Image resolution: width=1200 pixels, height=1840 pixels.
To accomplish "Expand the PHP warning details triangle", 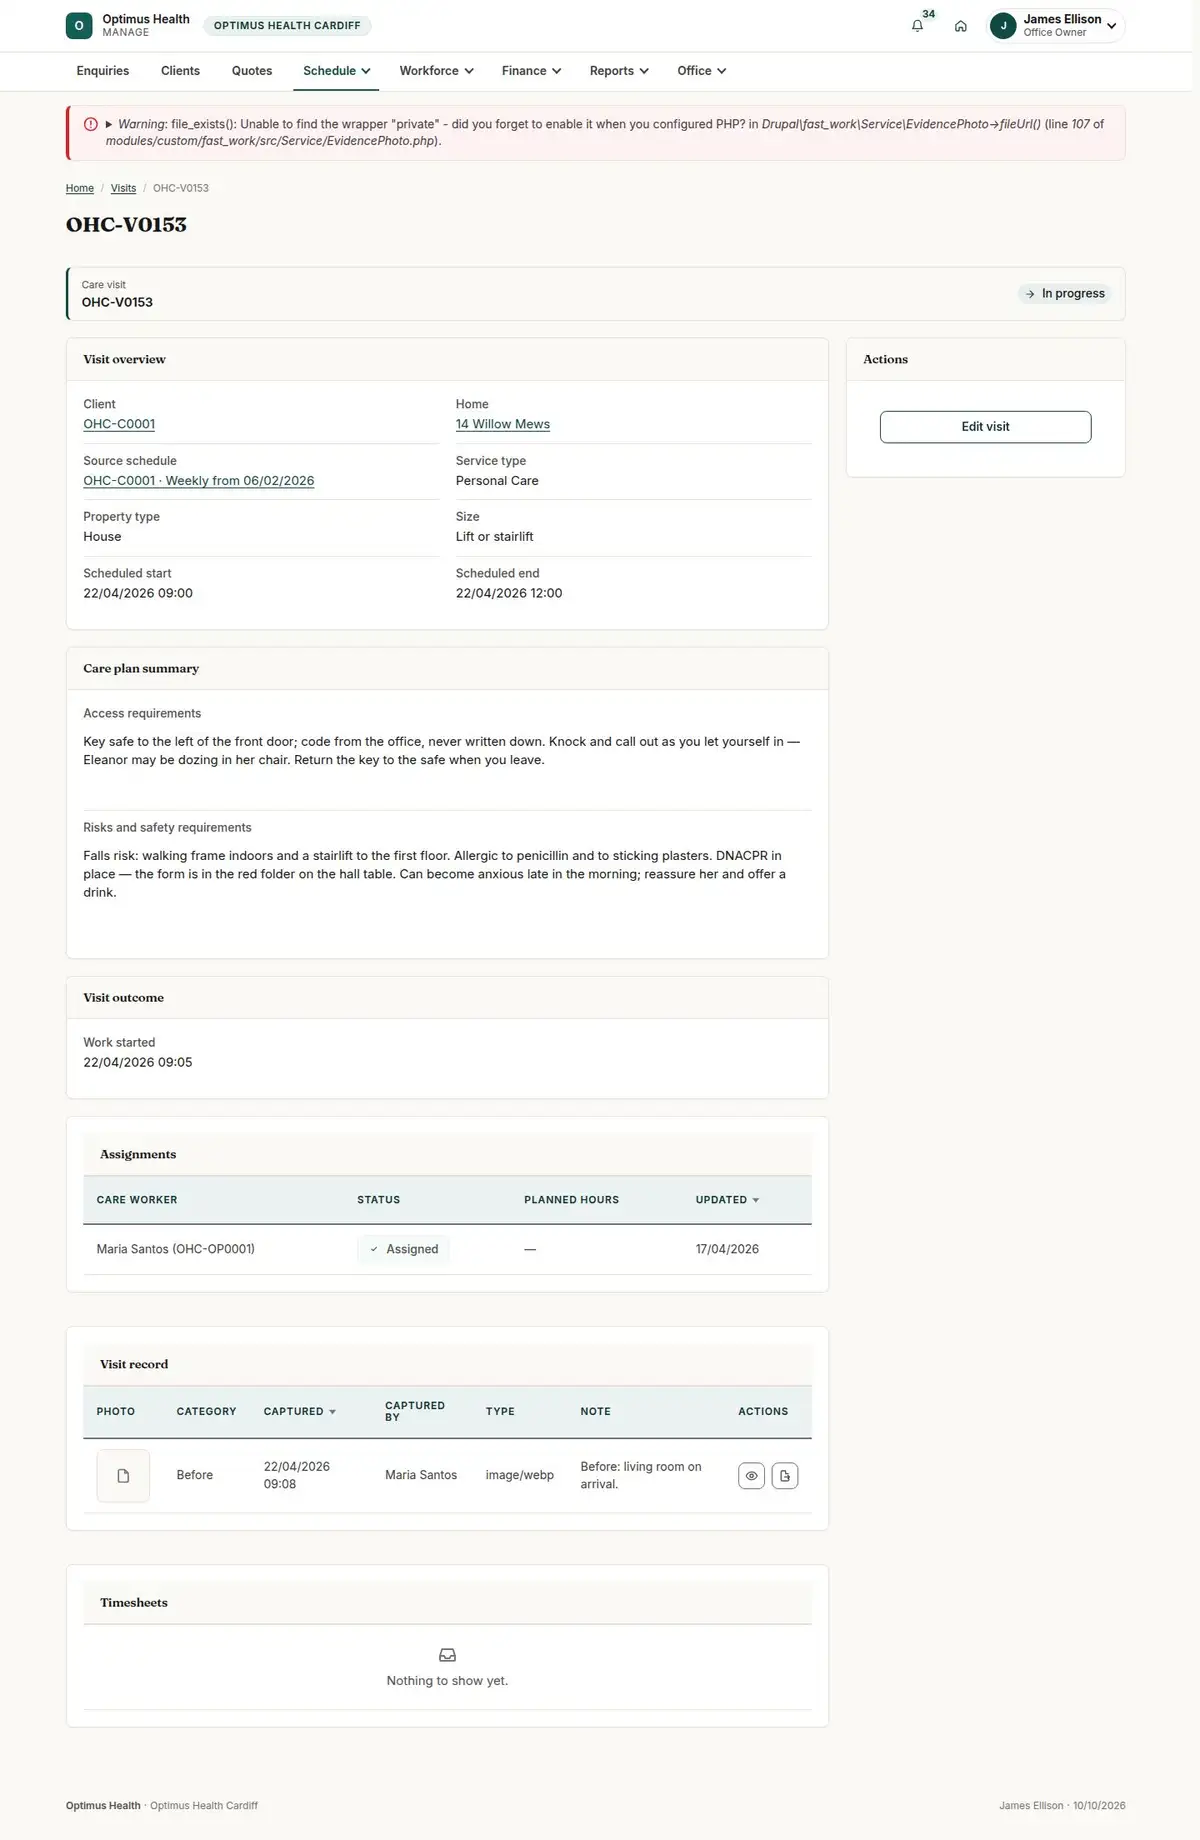I will tap(109, 124).
